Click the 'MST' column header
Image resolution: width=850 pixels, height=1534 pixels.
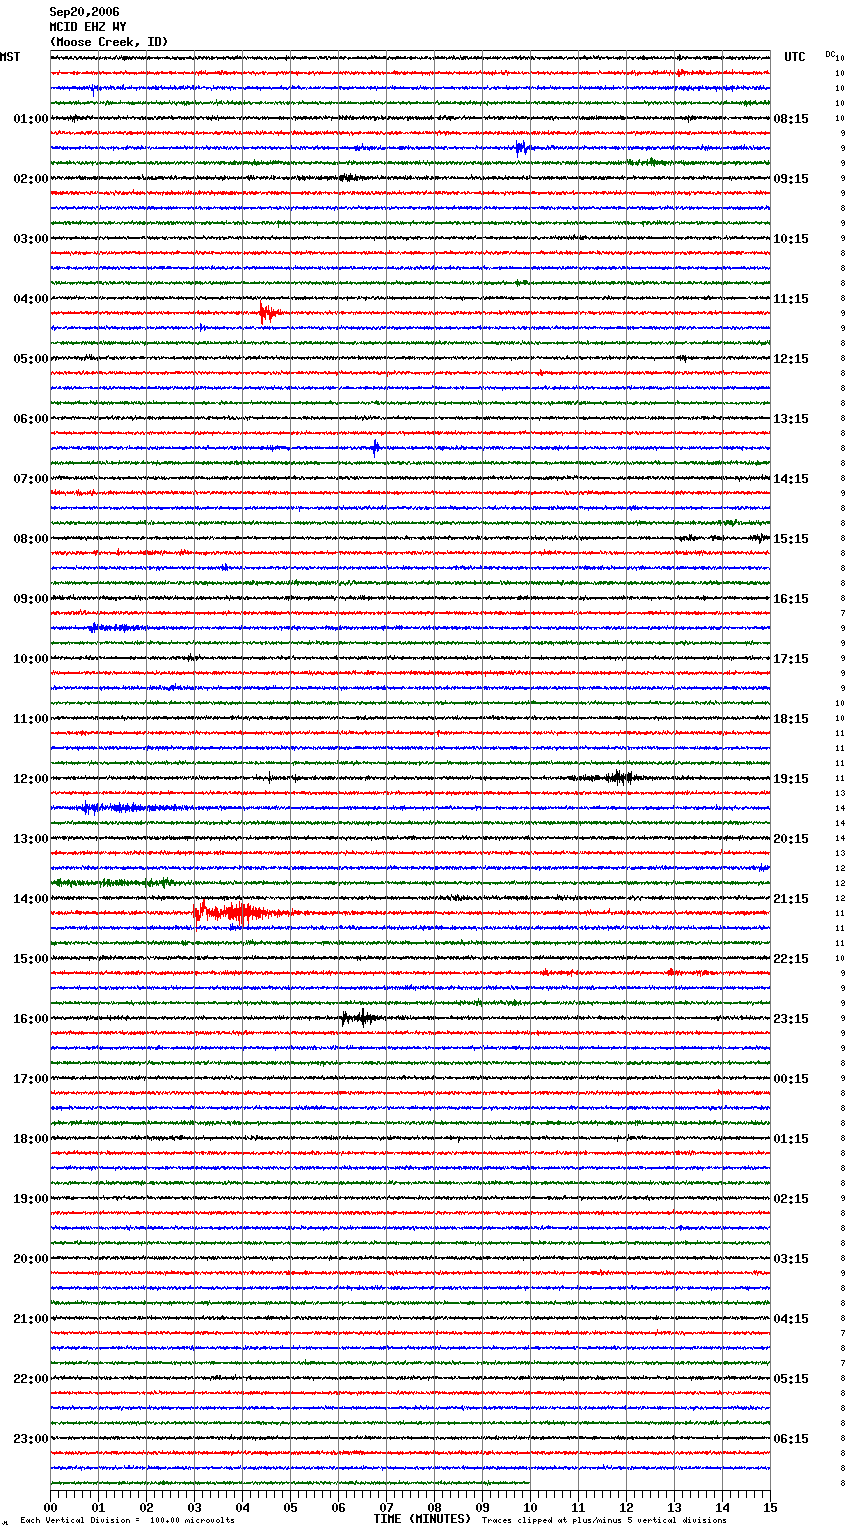tap(10, 57)
